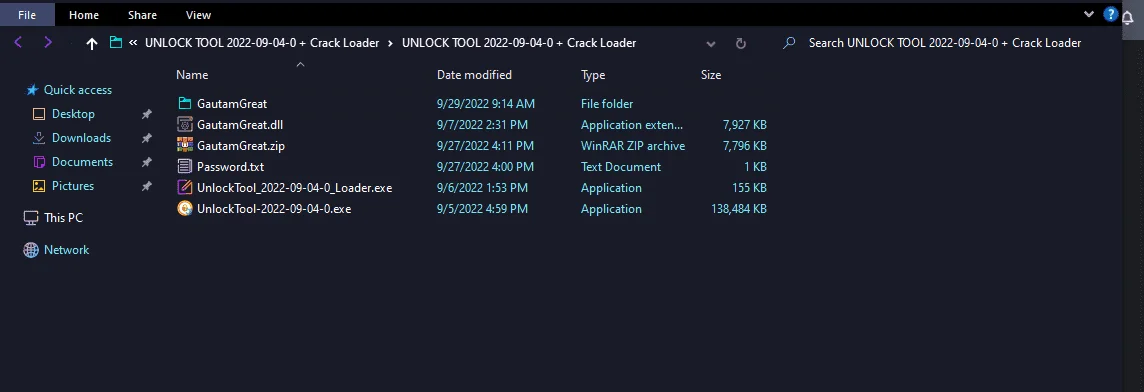Screen dimensions: 1144x392
Task: Open Desktop in the sidebar
Action: [x=73, y=114]
